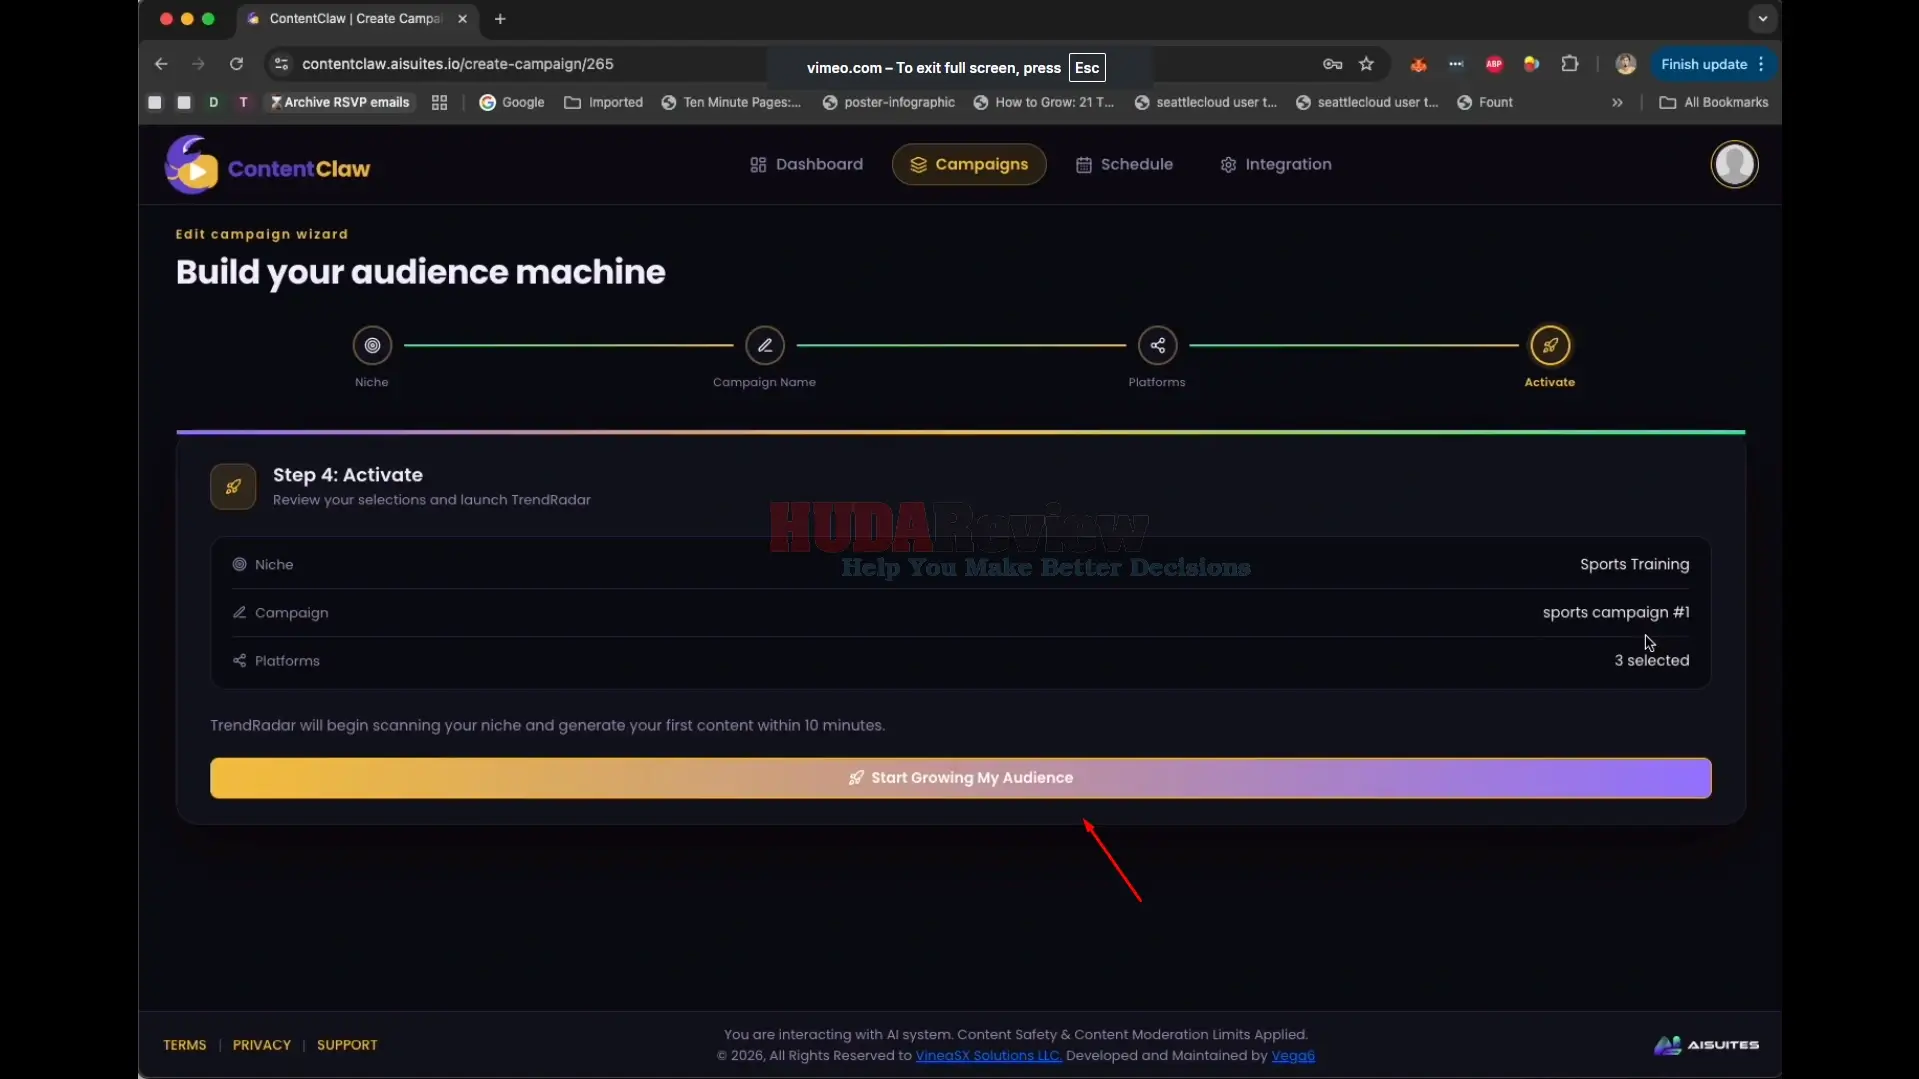
Task: Open the Integration nav item
Action: pos(1276,164)
